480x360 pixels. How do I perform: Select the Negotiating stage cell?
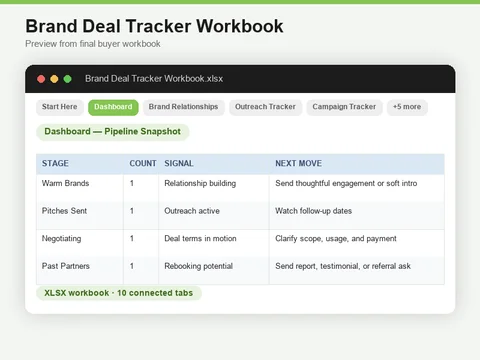(x=80, y=243)
